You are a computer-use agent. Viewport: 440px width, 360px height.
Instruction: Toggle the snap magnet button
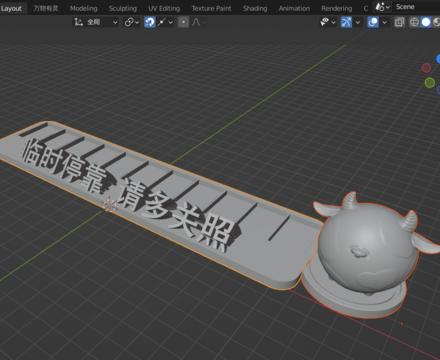pos(150,22)
